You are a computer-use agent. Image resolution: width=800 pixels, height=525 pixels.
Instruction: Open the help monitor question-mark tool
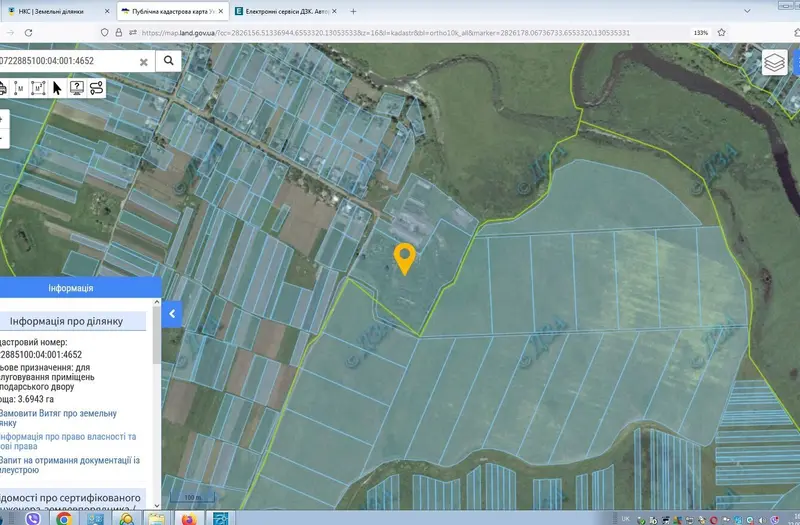(x=77, y=88)
